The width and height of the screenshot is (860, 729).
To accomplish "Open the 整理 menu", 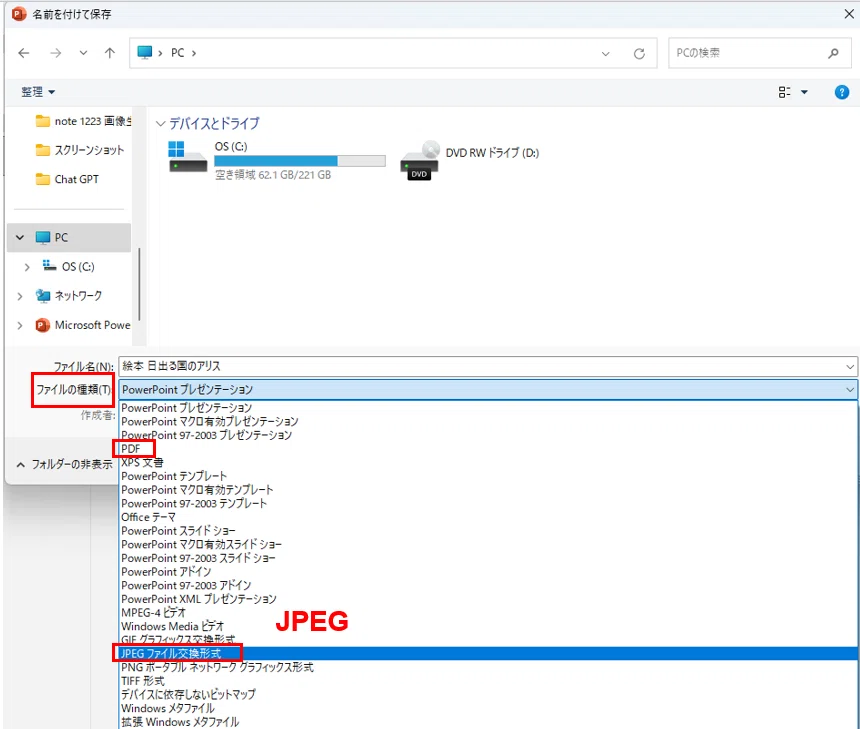I will pyautogui.click(x=38, y=92).
